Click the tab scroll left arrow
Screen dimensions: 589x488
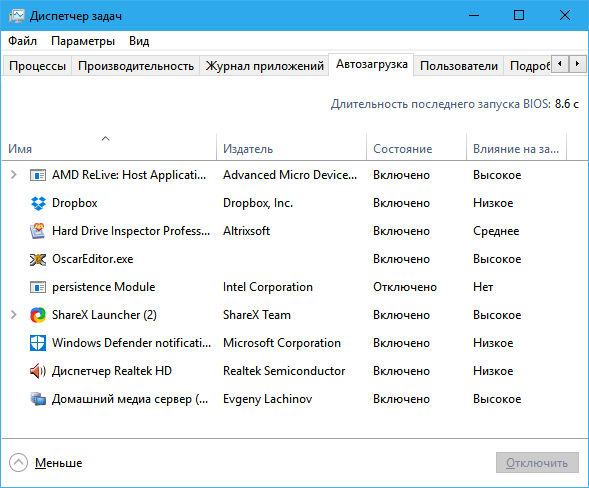pyautogui.click(x=560, y=64)
